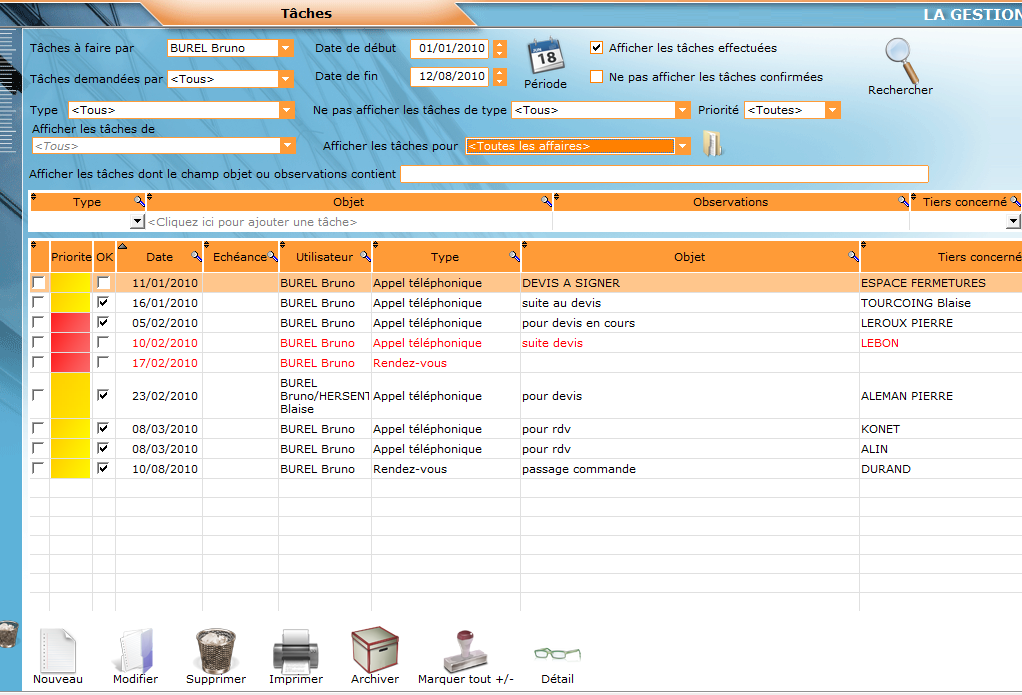Click search icon in Echéance column header
The width and height of the screenshot is (1022, 695).
(272, 256)
